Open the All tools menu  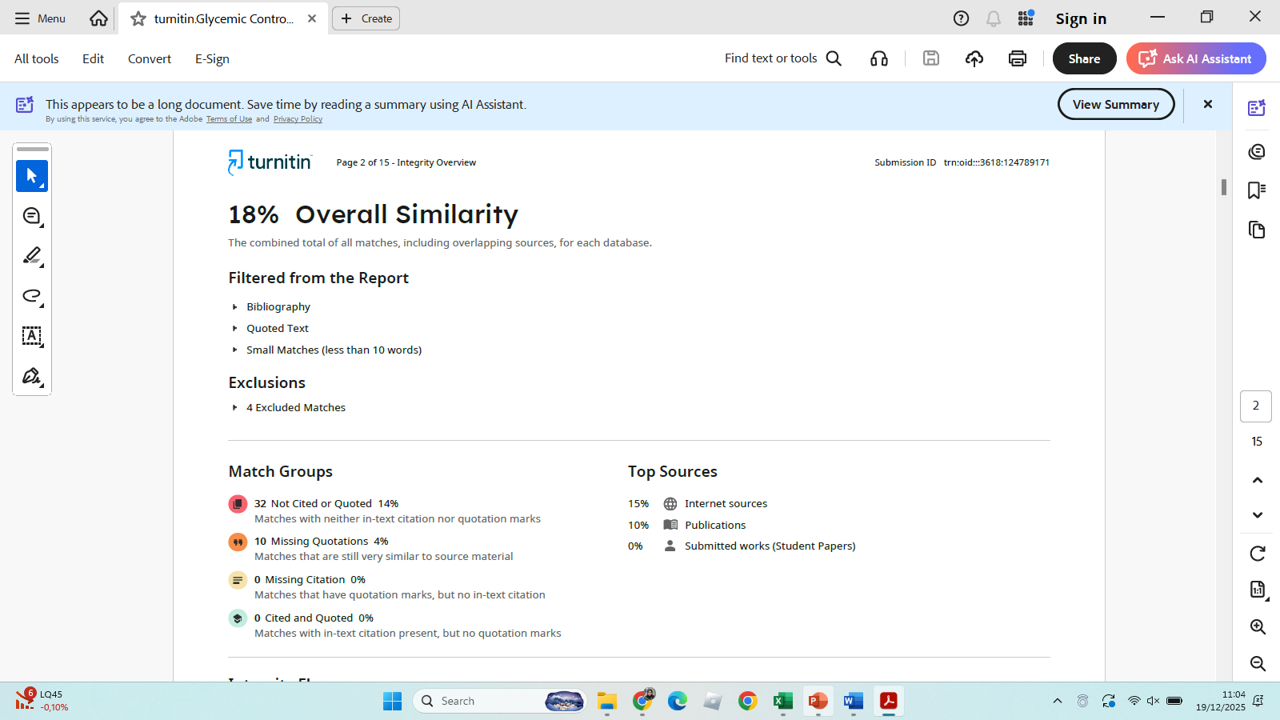coord(36,59)
